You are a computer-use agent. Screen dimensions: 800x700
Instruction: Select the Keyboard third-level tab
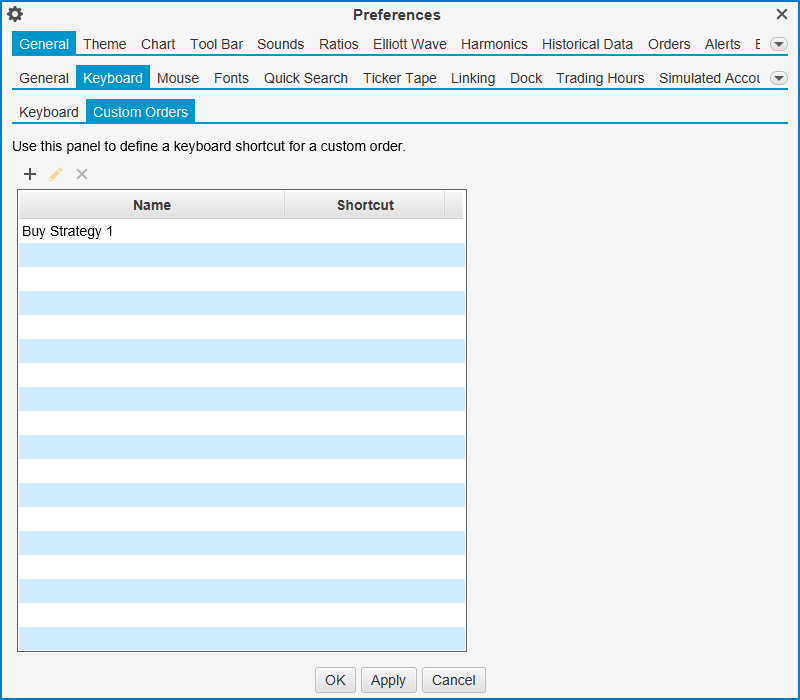pyautogui.click(x=49, y=112)
